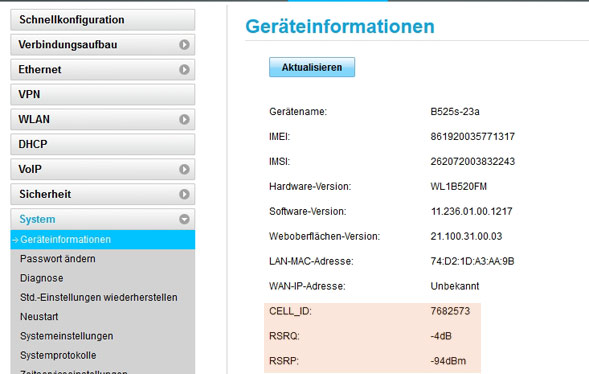Click the VoIP menu label
589x374 pixels.
[30, 169]
